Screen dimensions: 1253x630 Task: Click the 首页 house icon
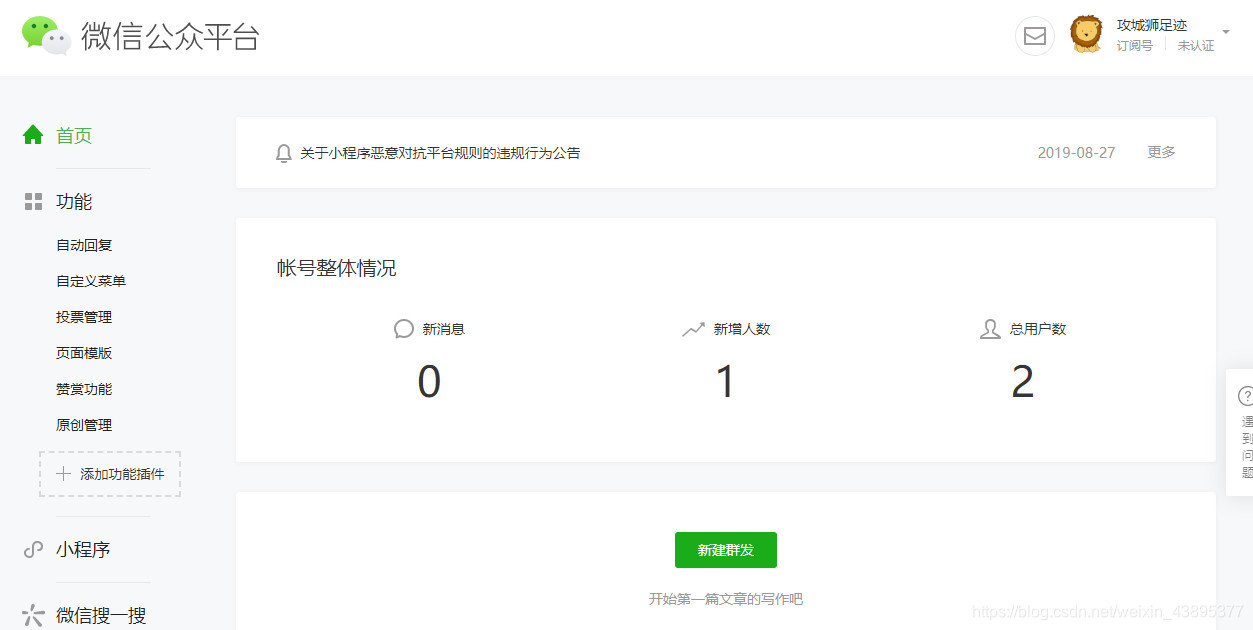click(33, 135)
